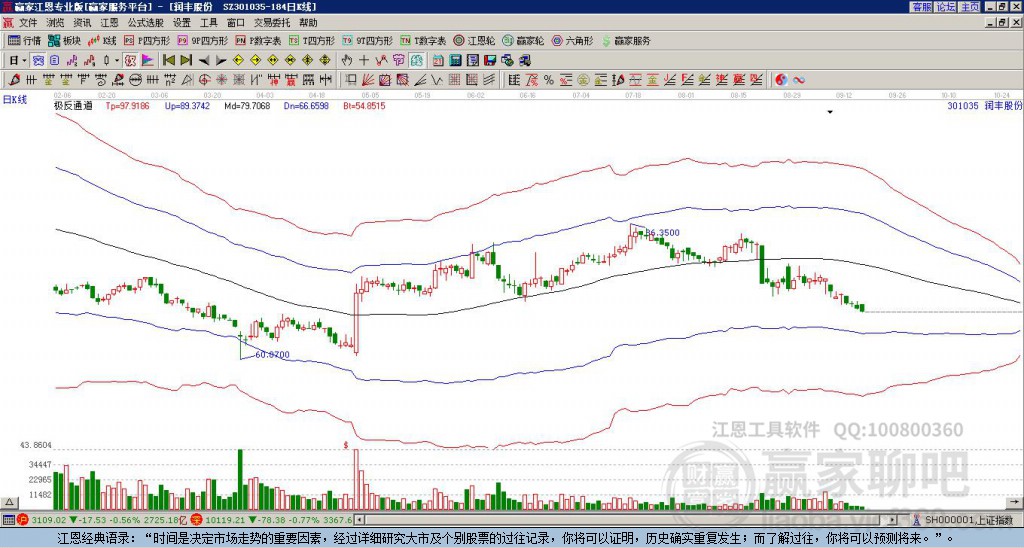Click the 66.3500 price high label

(x=662, y=233)
